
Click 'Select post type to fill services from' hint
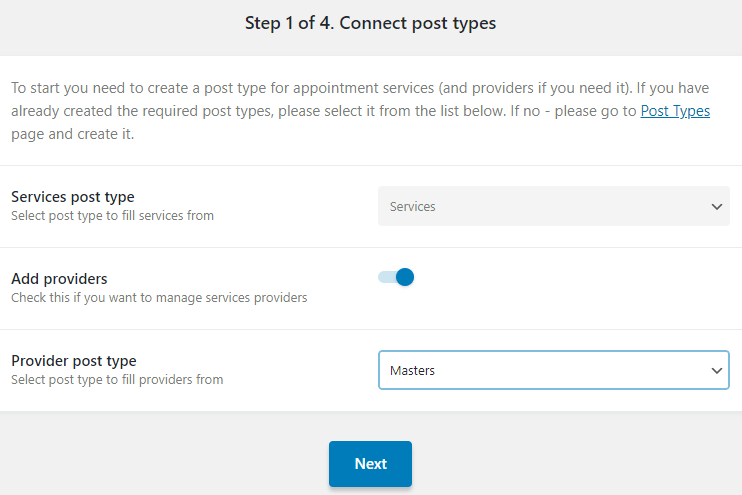pyautogui.click(x=113, y=216)
